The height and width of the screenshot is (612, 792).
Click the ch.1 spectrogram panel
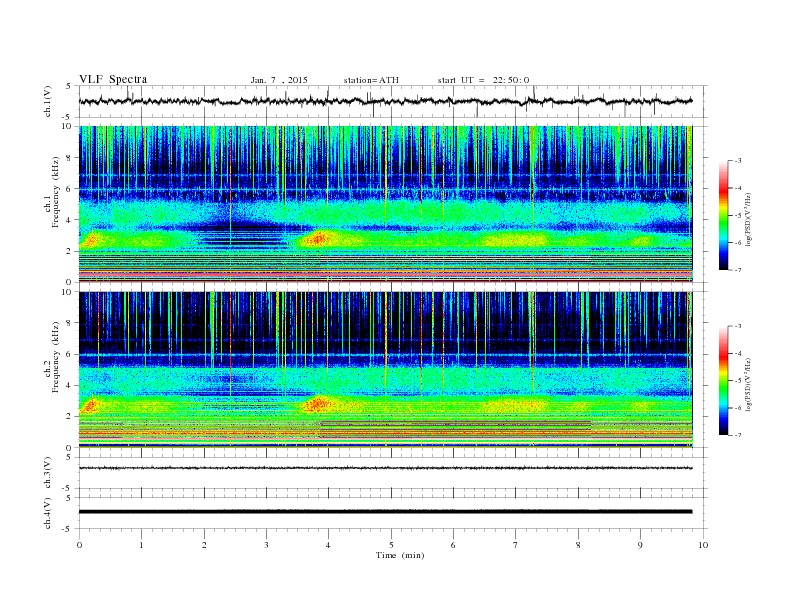386,204
